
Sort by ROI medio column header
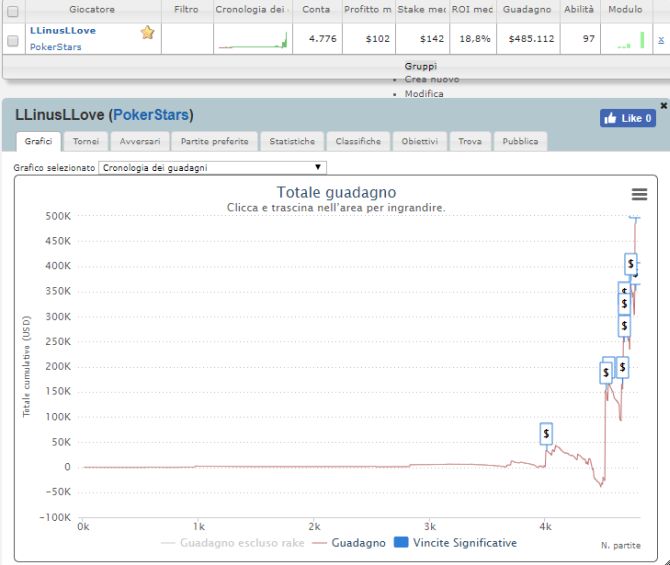(x=473, y=9)
